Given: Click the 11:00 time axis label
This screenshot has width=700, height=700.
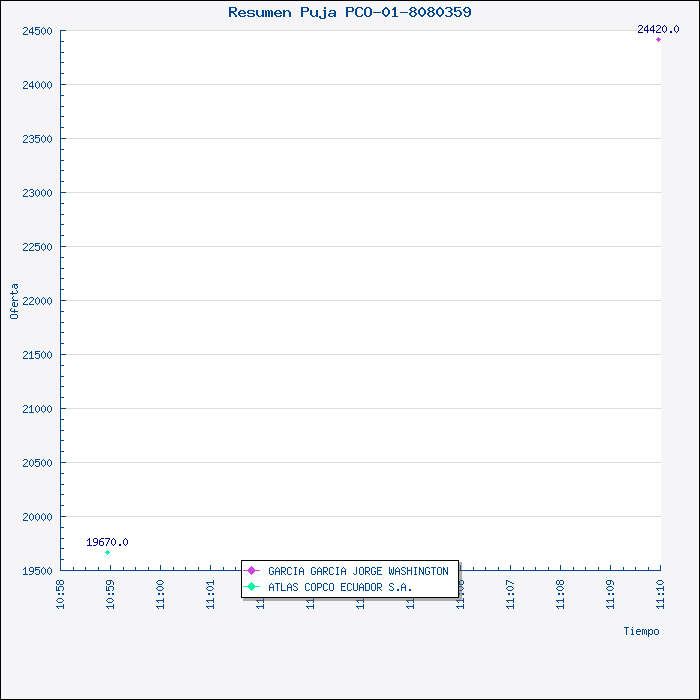Looking at the screenshot, I should tap(160, 592).
